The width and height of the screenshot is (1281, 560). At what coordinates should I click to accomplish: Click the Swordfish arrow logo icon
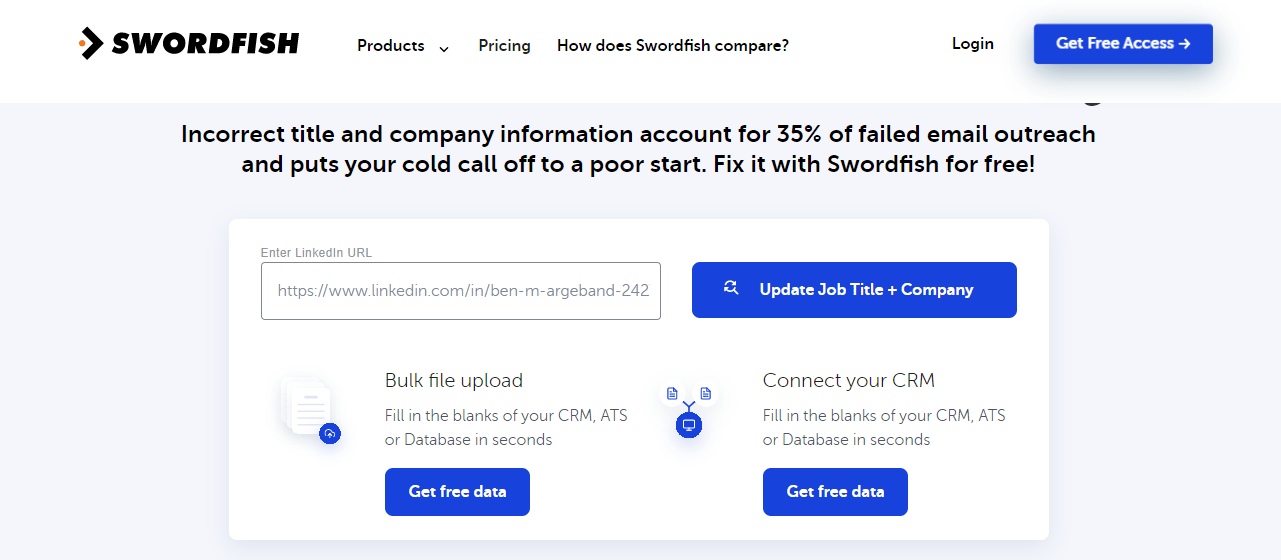(x=91, y=43)
